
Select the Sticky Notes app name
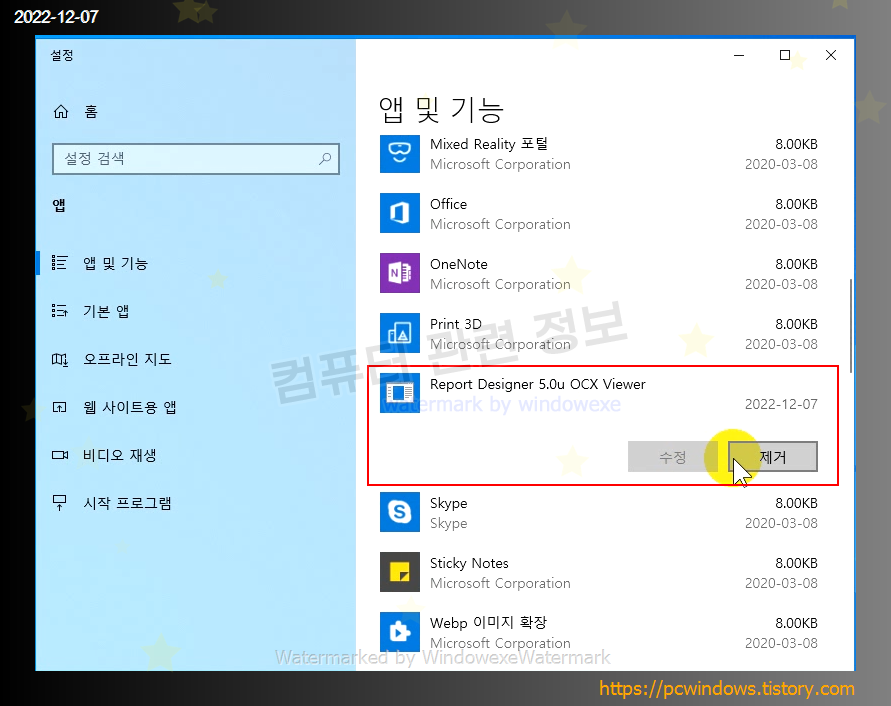[469, 563]
